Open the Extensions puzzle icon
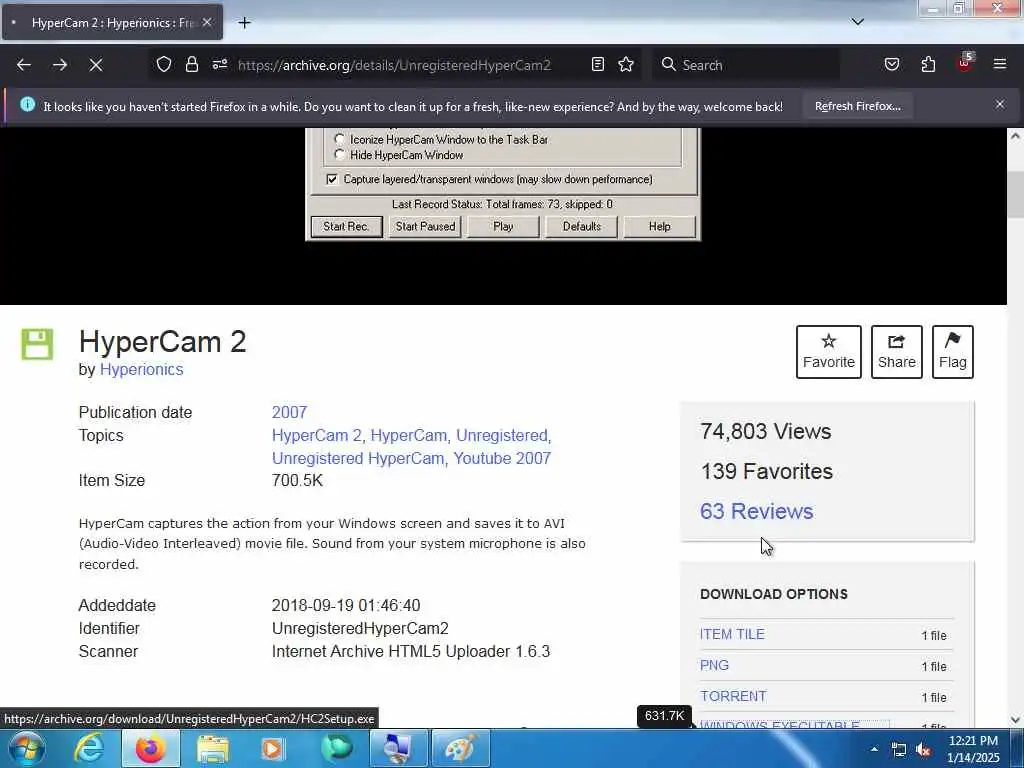 928,65
